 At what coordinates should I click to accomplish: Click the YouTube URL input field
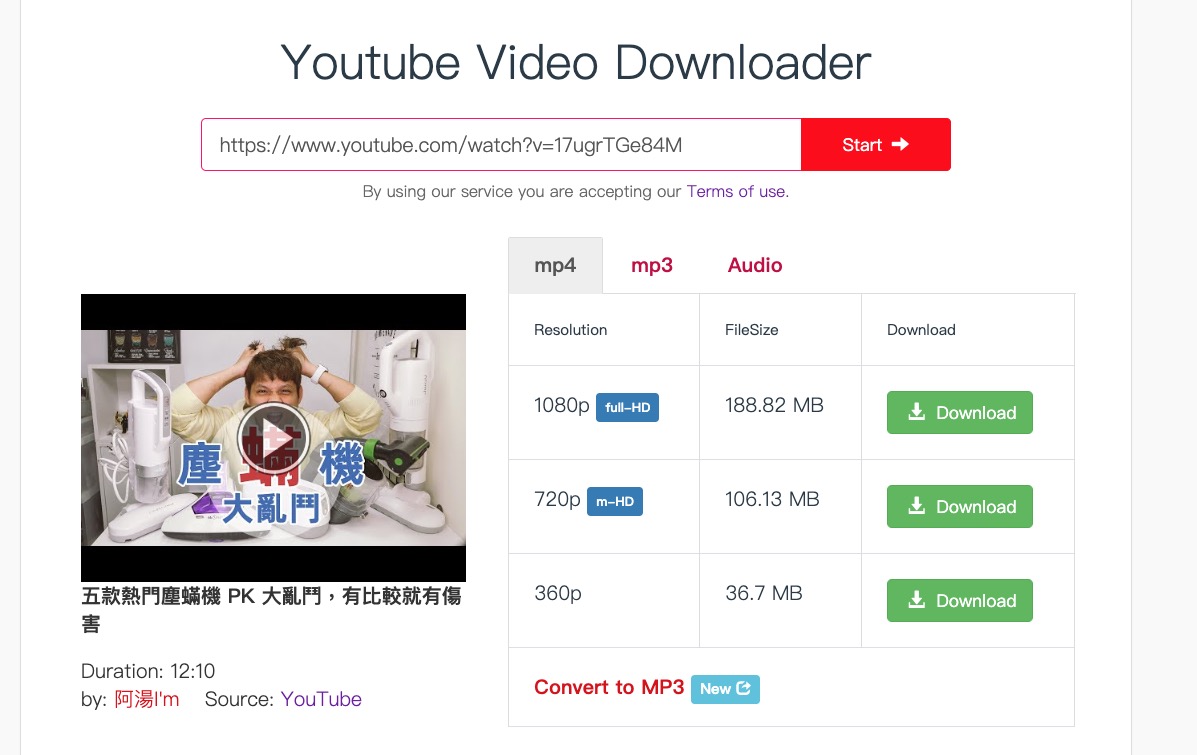501,144
